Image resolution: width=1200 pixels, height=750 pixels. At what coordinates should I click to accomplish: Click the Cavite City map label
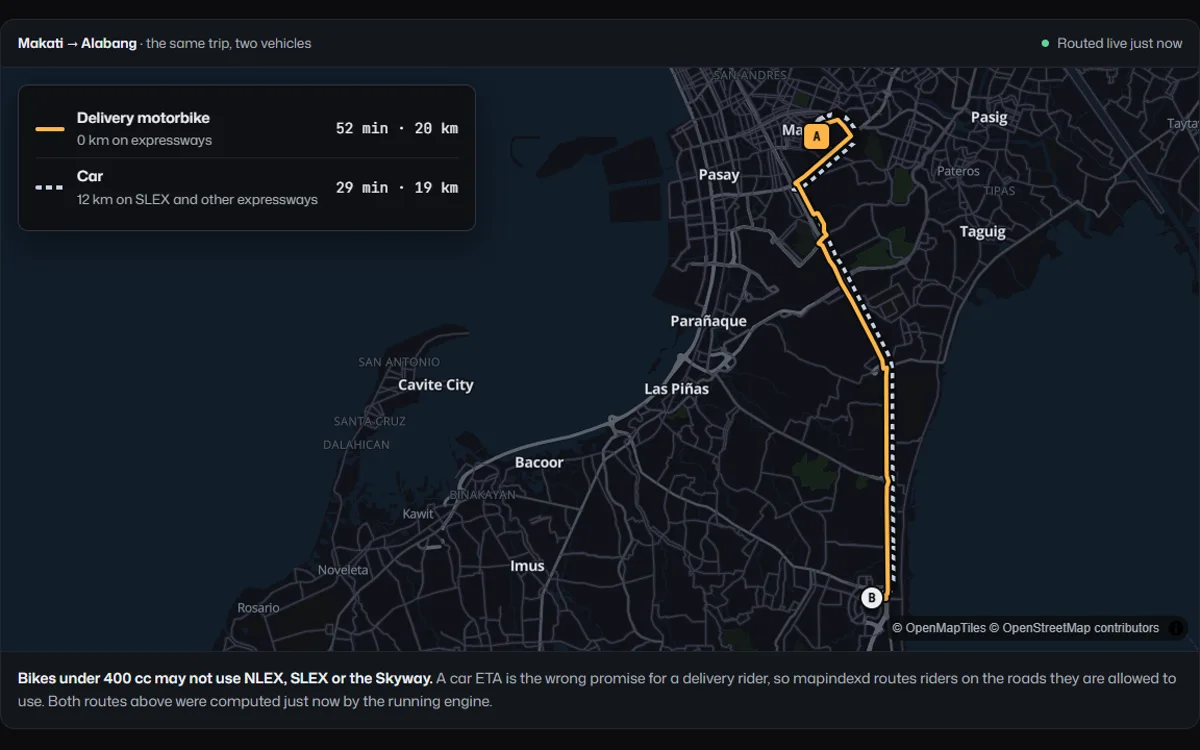coord(435,385)
